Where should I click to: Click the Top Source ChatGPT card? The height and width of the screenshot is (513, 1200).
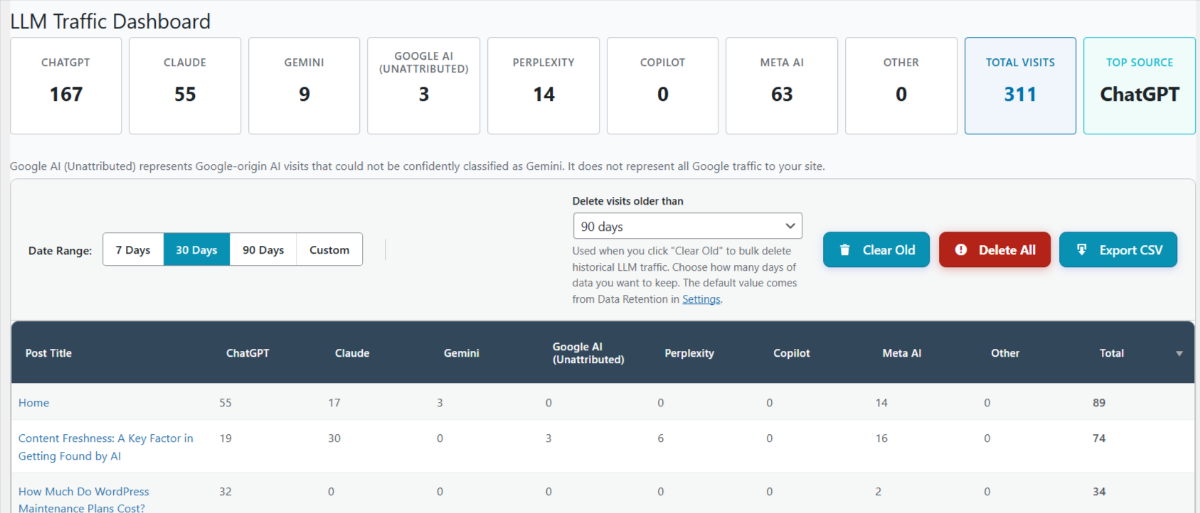pos(1139,86)
